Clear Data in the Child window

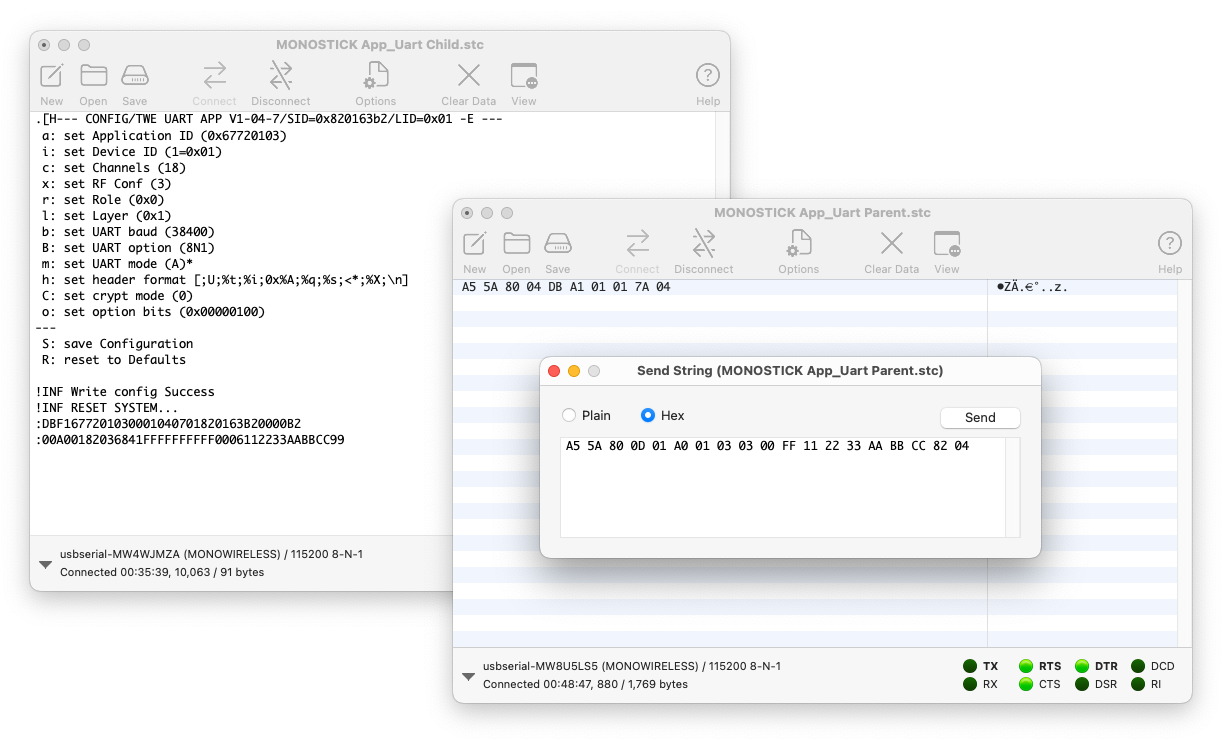[468, 77]
